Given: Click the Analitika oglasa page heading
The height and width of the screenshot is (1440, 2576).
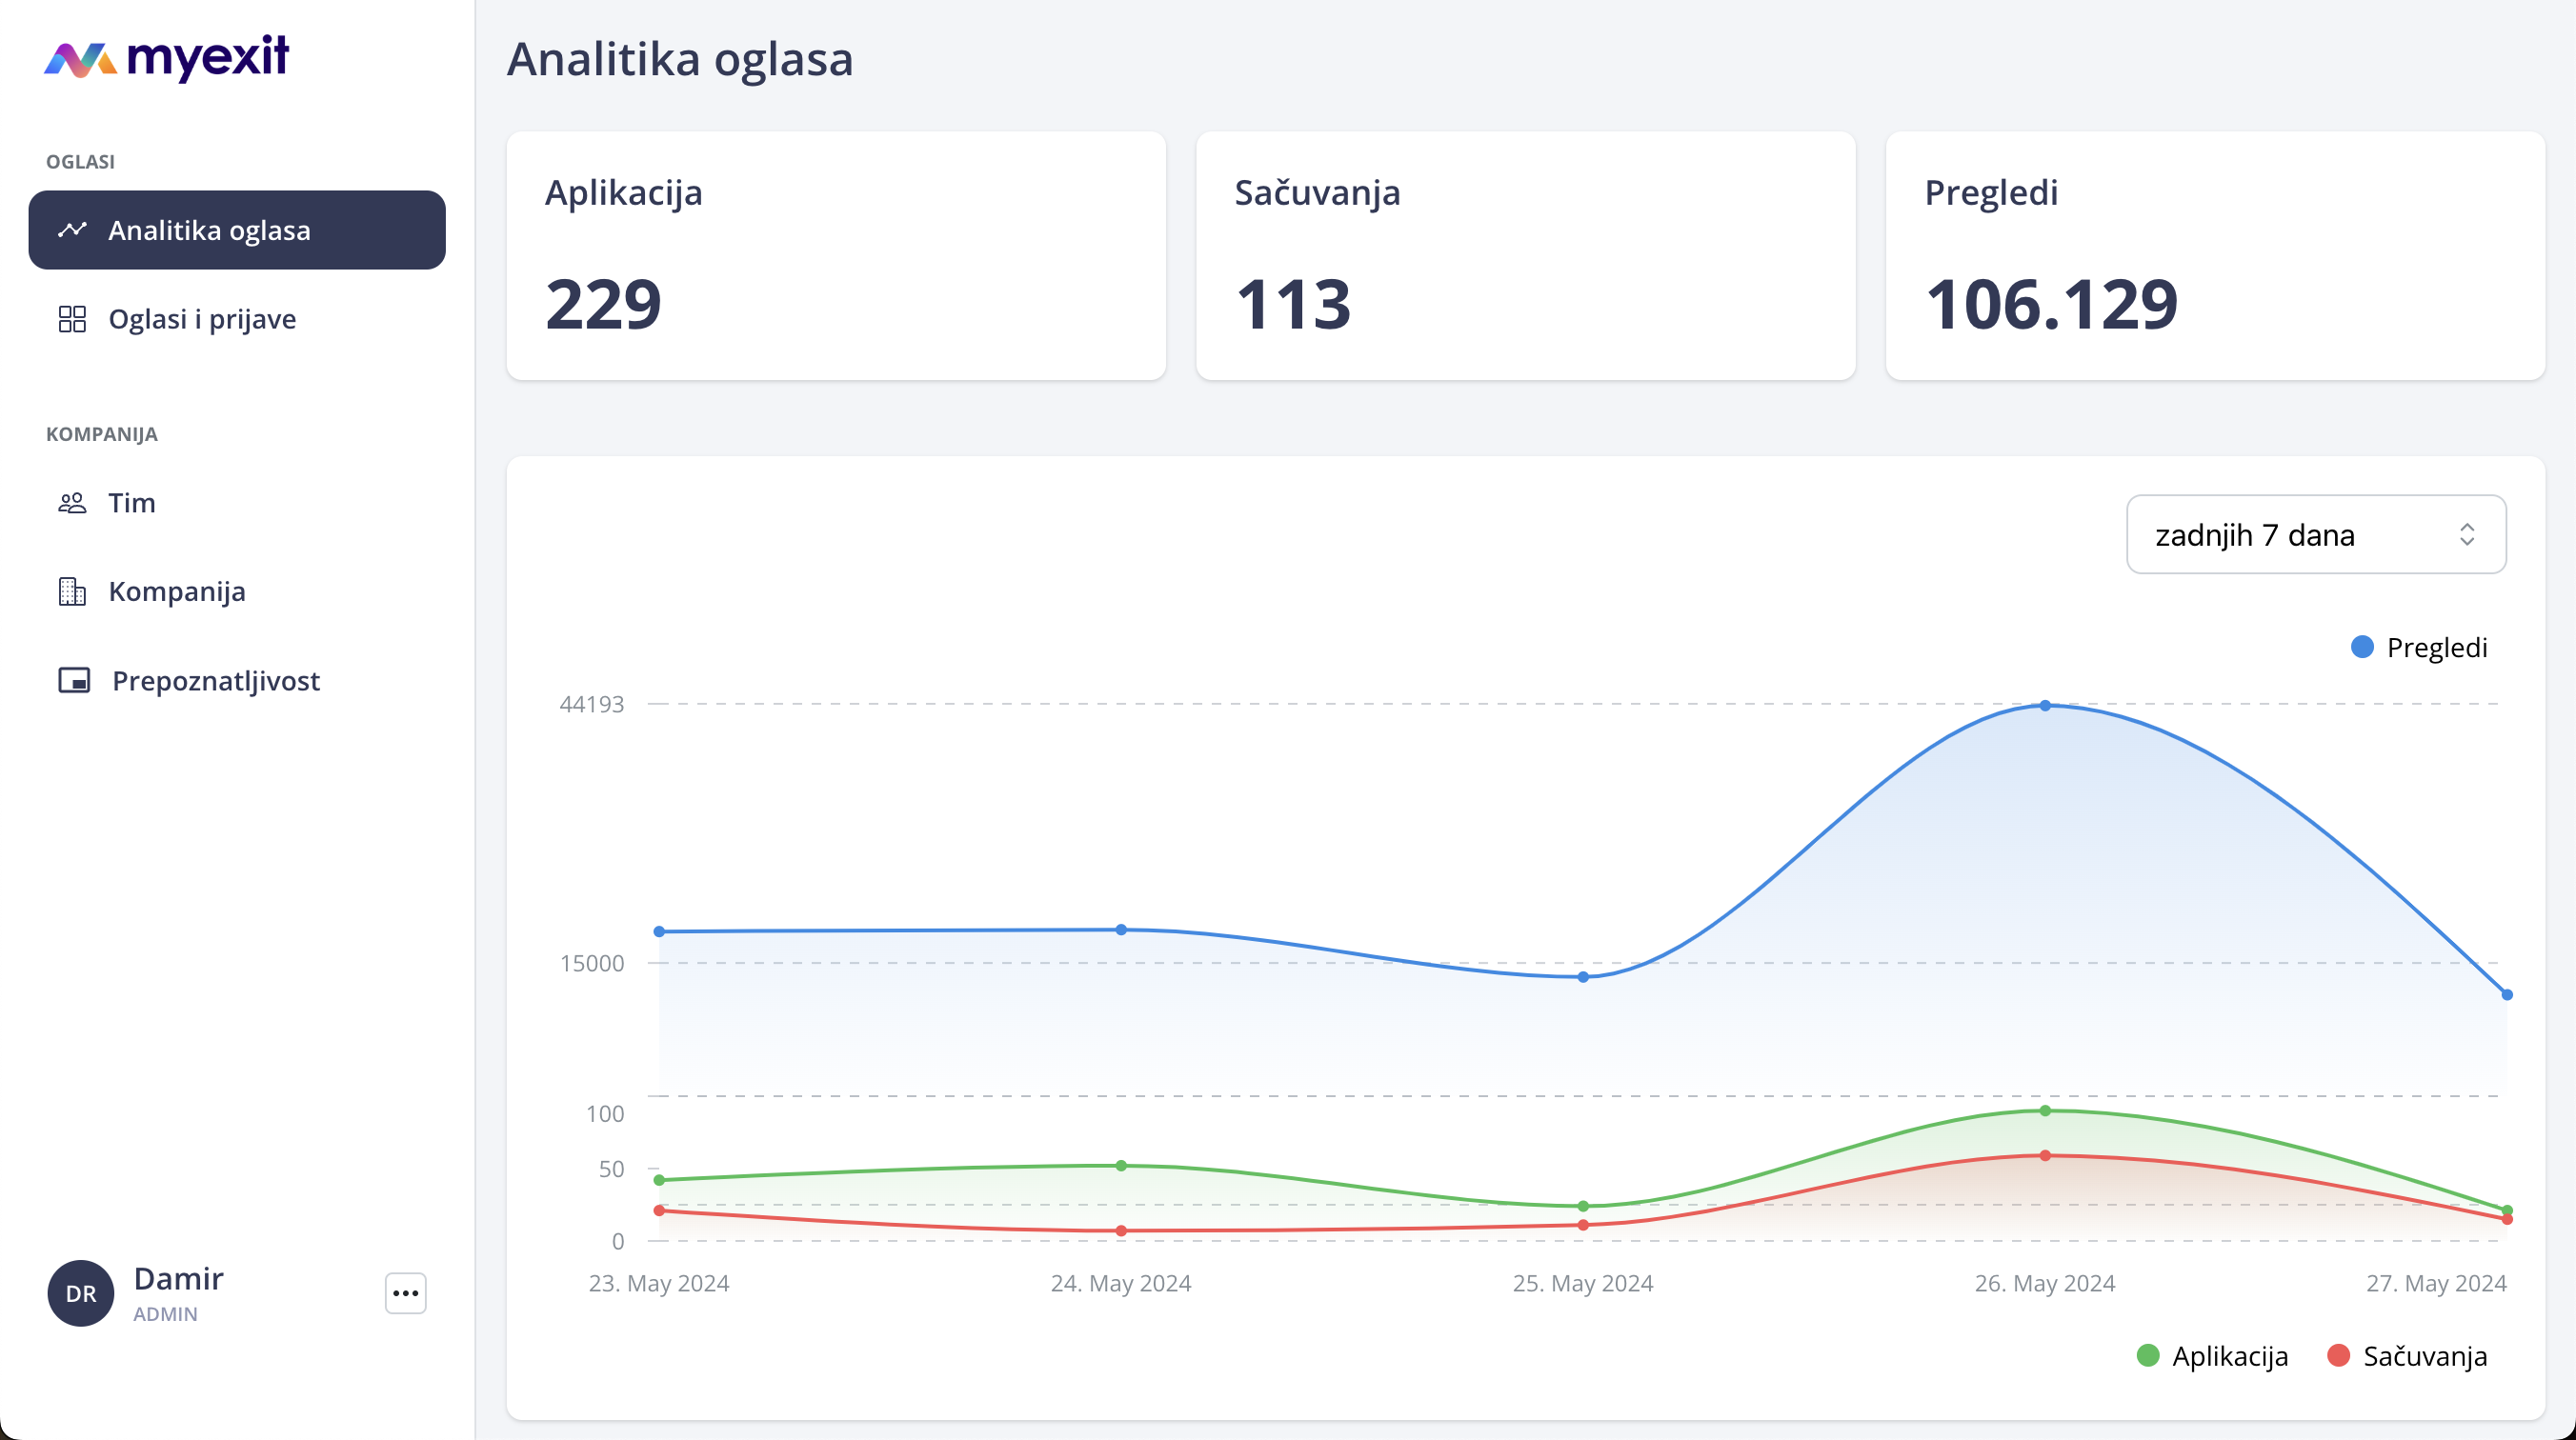Looking at the screenshot, I should (680, 58).
